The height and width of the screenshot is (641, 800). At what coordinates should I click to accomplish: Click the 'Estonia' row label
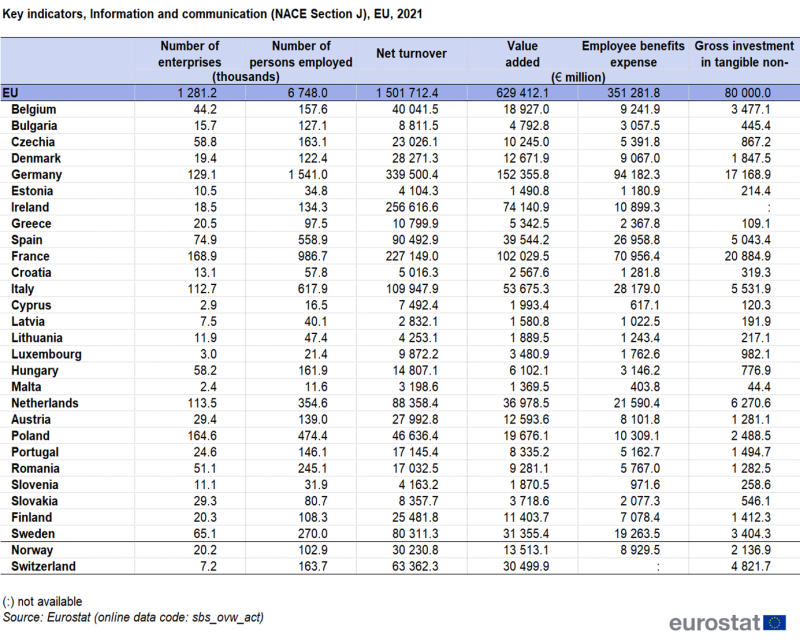[32, 191]
